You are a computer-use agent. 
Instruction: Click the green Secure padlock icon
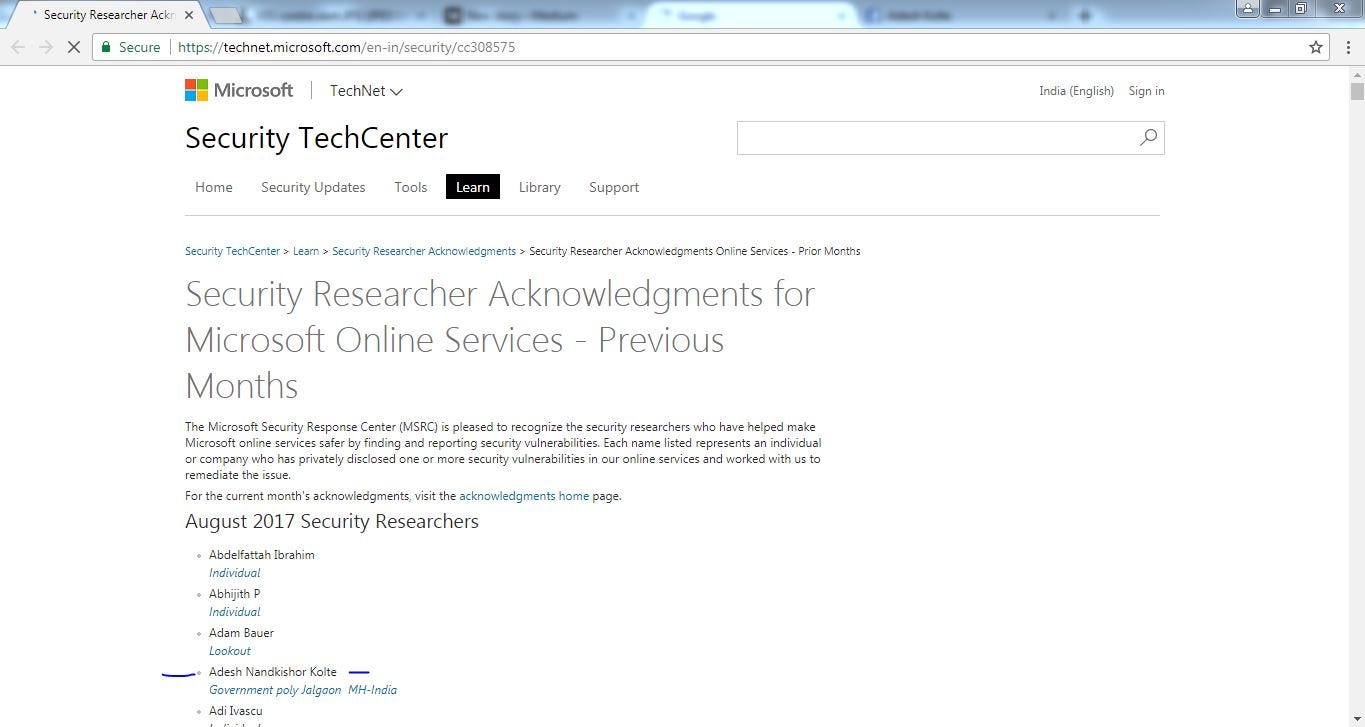coord(106,47)
